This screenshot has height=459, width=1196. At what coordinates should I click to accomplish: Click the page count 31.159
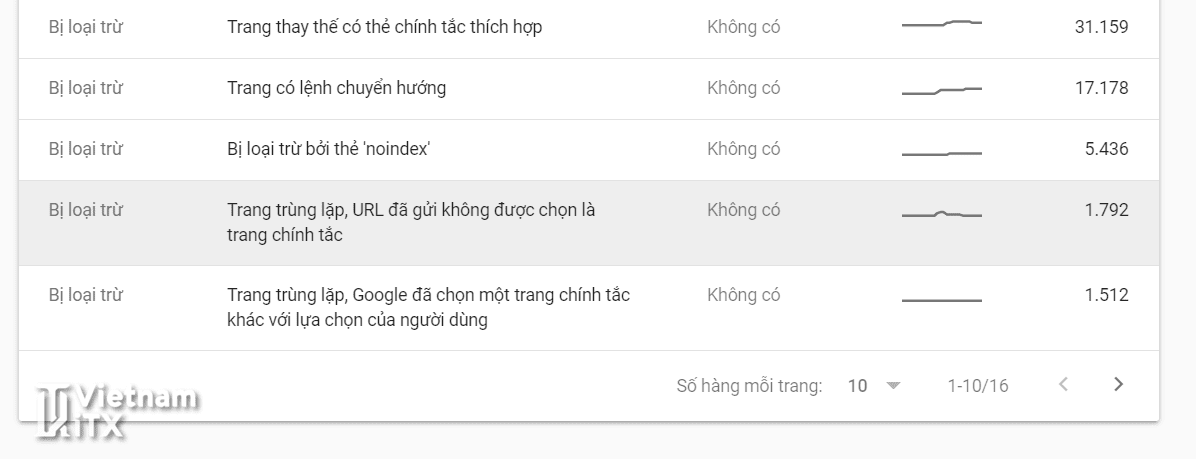tap(1101, 27)
